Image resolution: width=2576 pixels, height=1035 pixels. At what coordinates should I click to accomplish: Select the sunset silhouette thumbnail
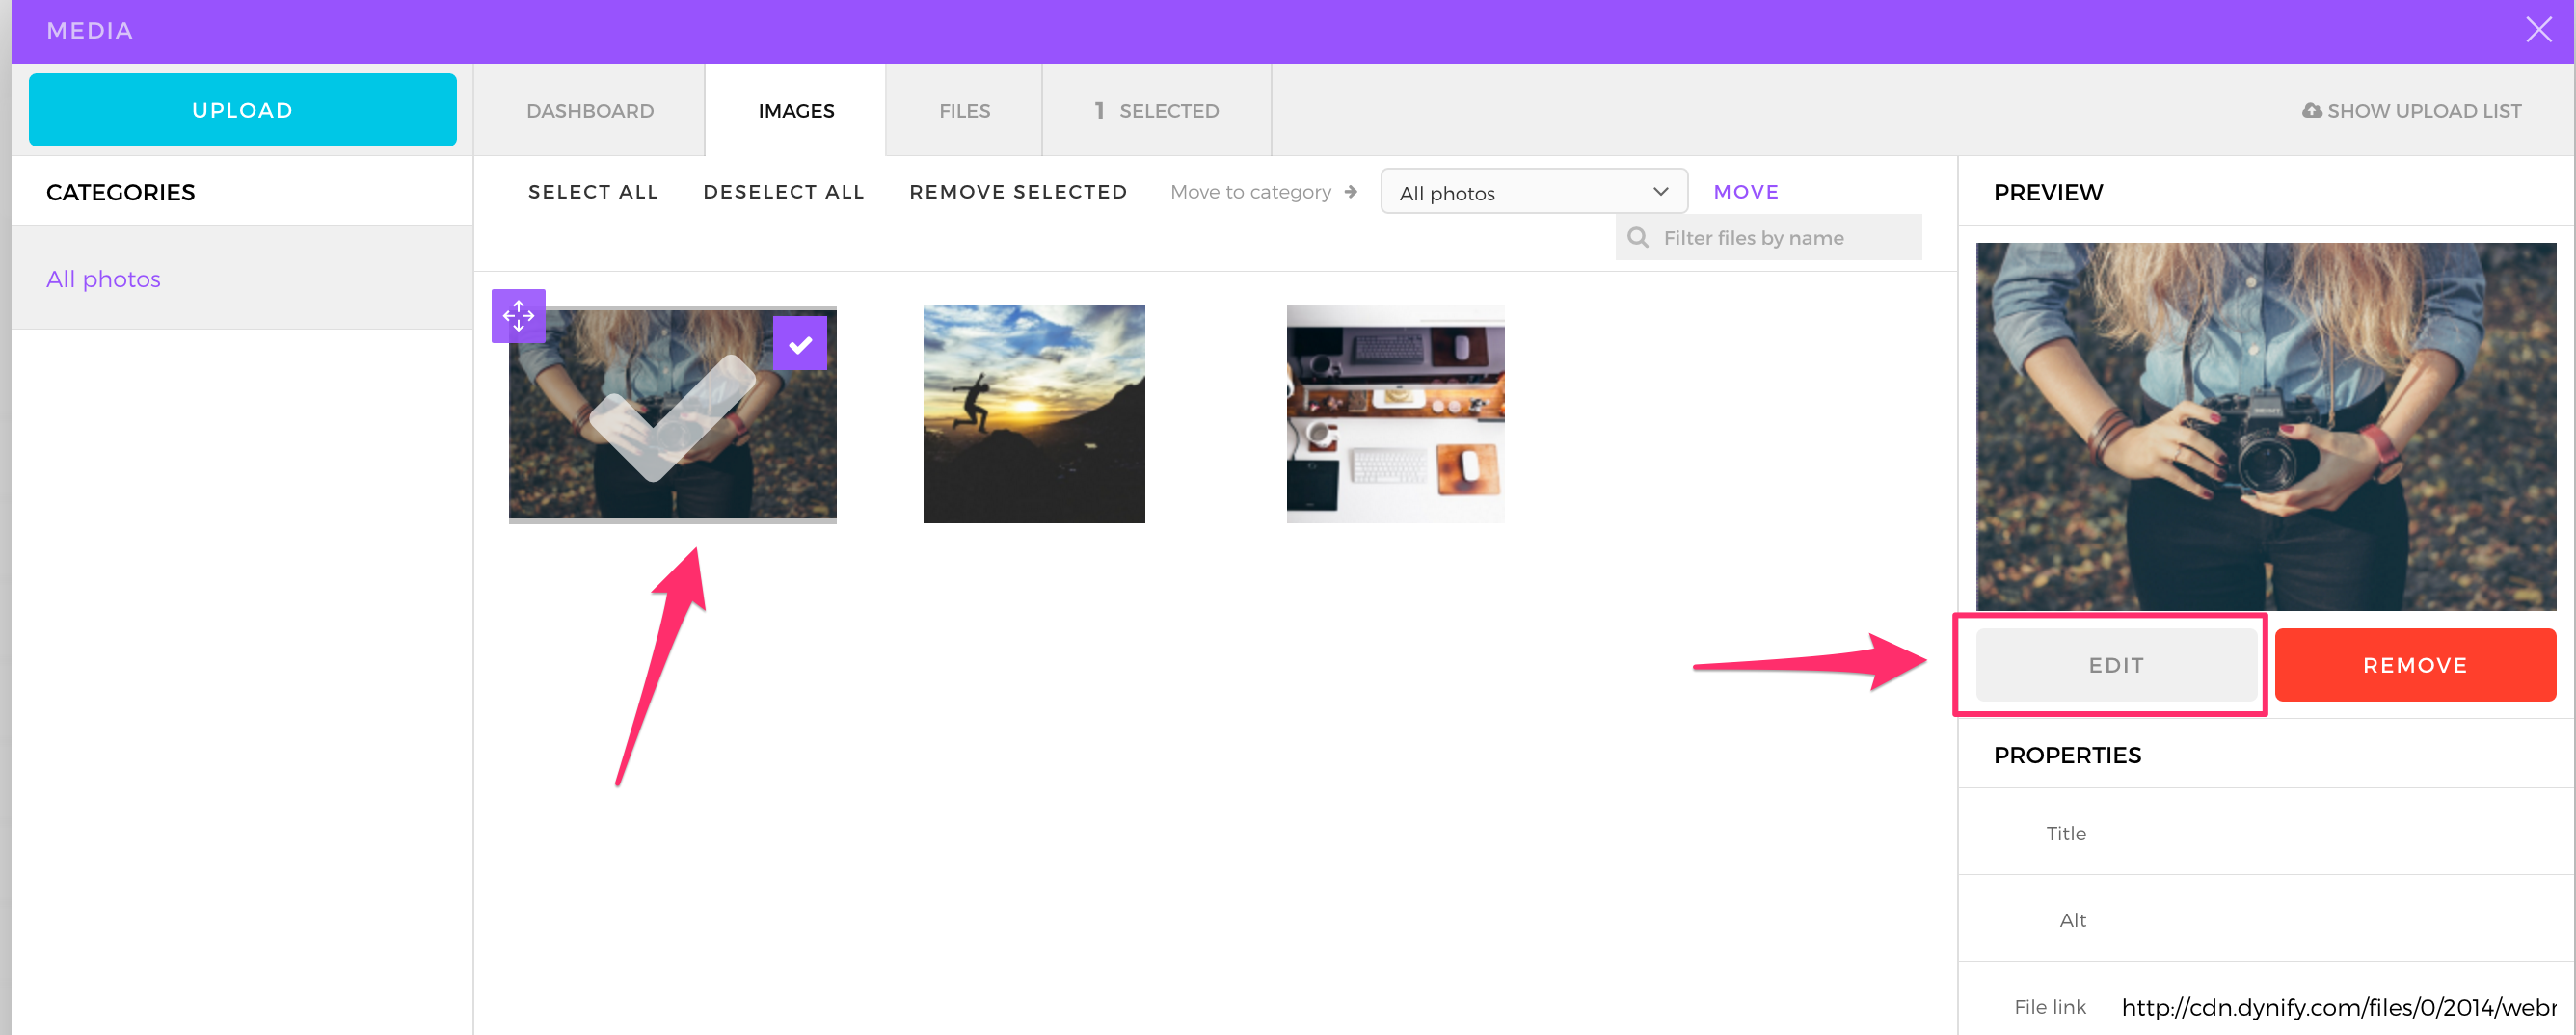pos(1034,414)
